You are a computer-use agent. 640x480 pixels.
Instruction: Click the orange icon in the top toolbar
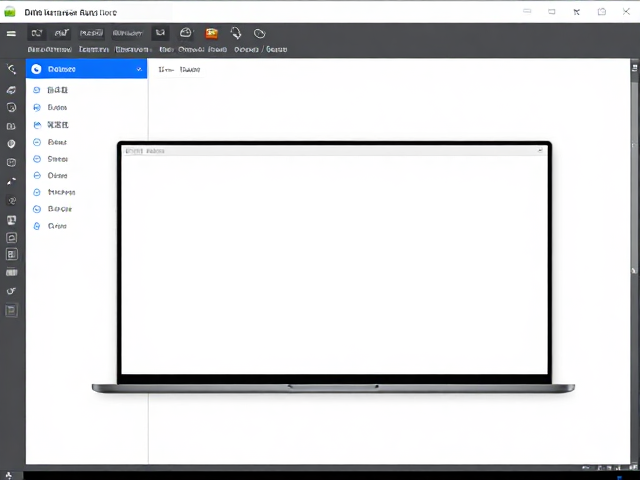(x=211, y=33)
